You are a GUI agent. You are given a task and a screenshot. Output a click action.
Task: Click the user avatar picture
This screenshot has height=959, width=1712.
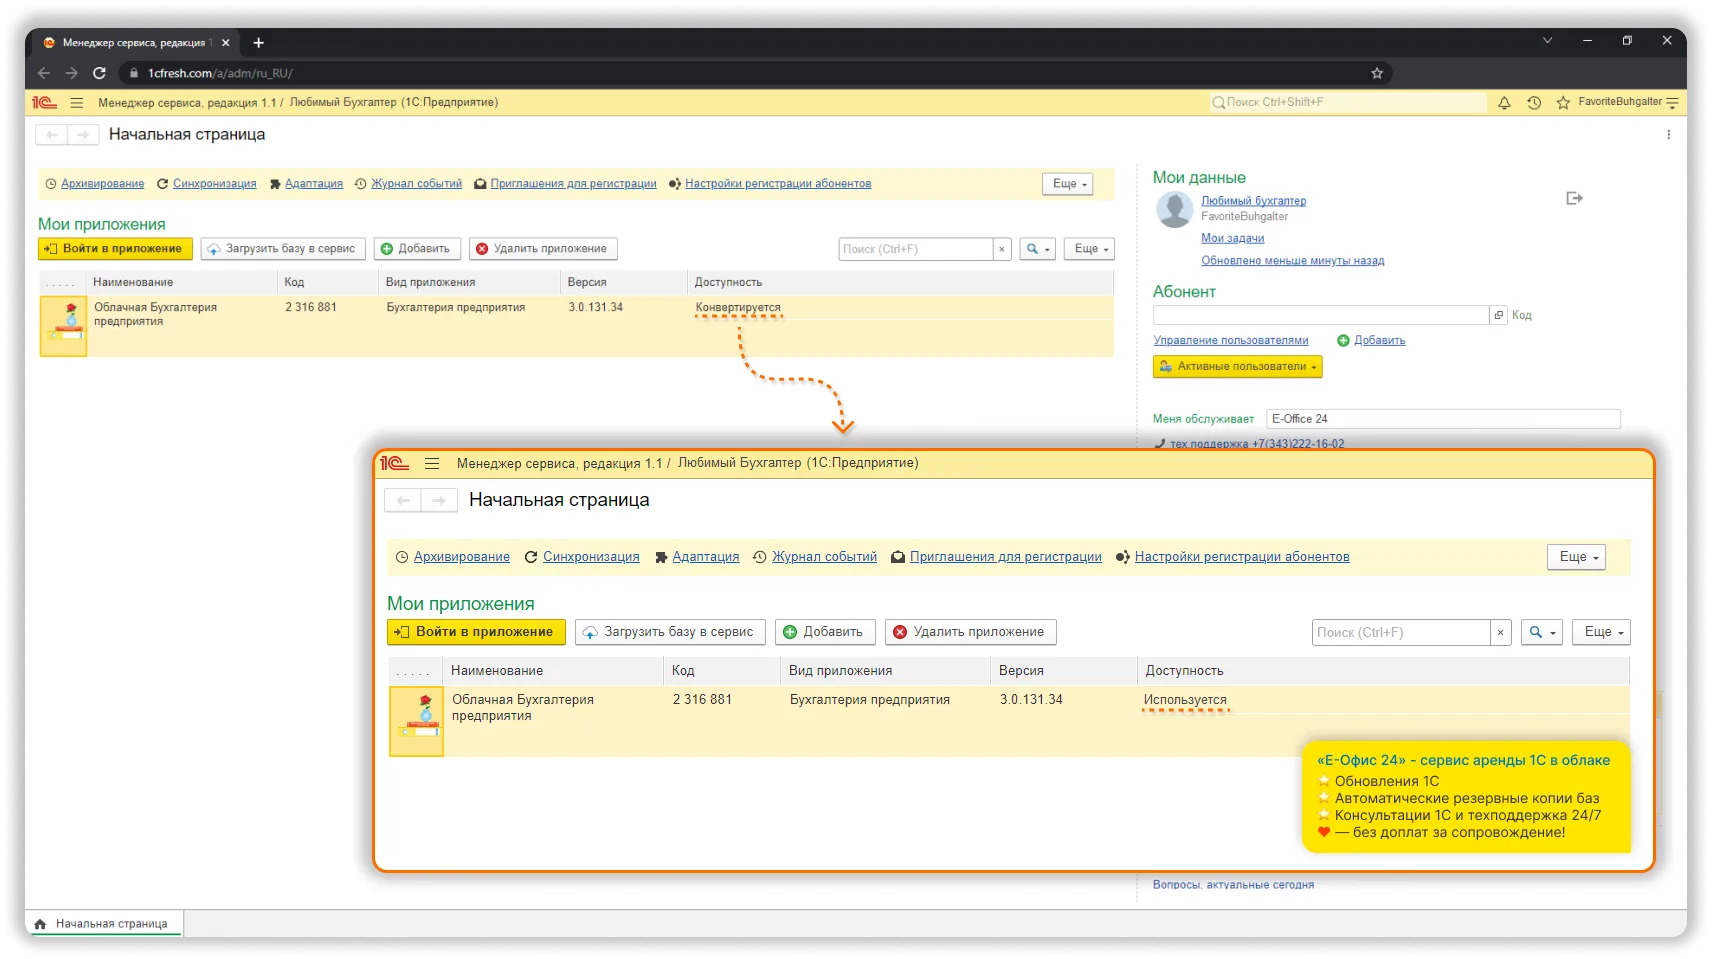[x=1174, y=209]
